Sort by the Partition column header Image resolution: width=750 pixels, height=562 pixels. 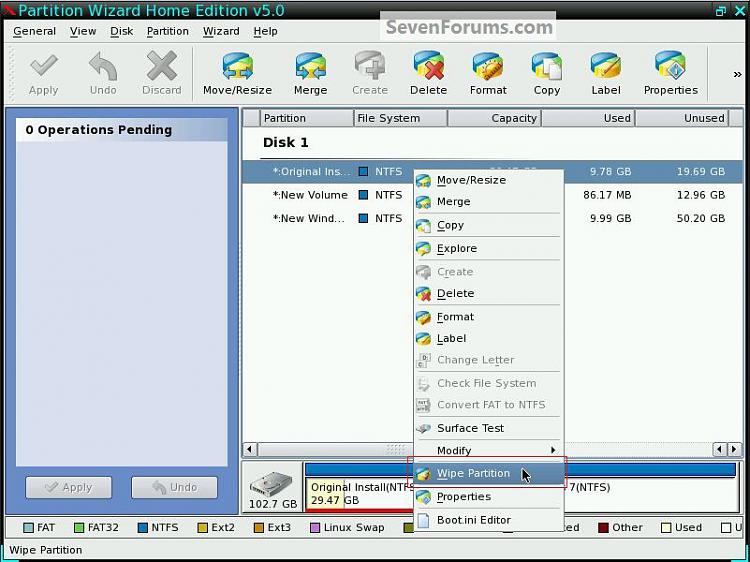(x=306, y=118)
